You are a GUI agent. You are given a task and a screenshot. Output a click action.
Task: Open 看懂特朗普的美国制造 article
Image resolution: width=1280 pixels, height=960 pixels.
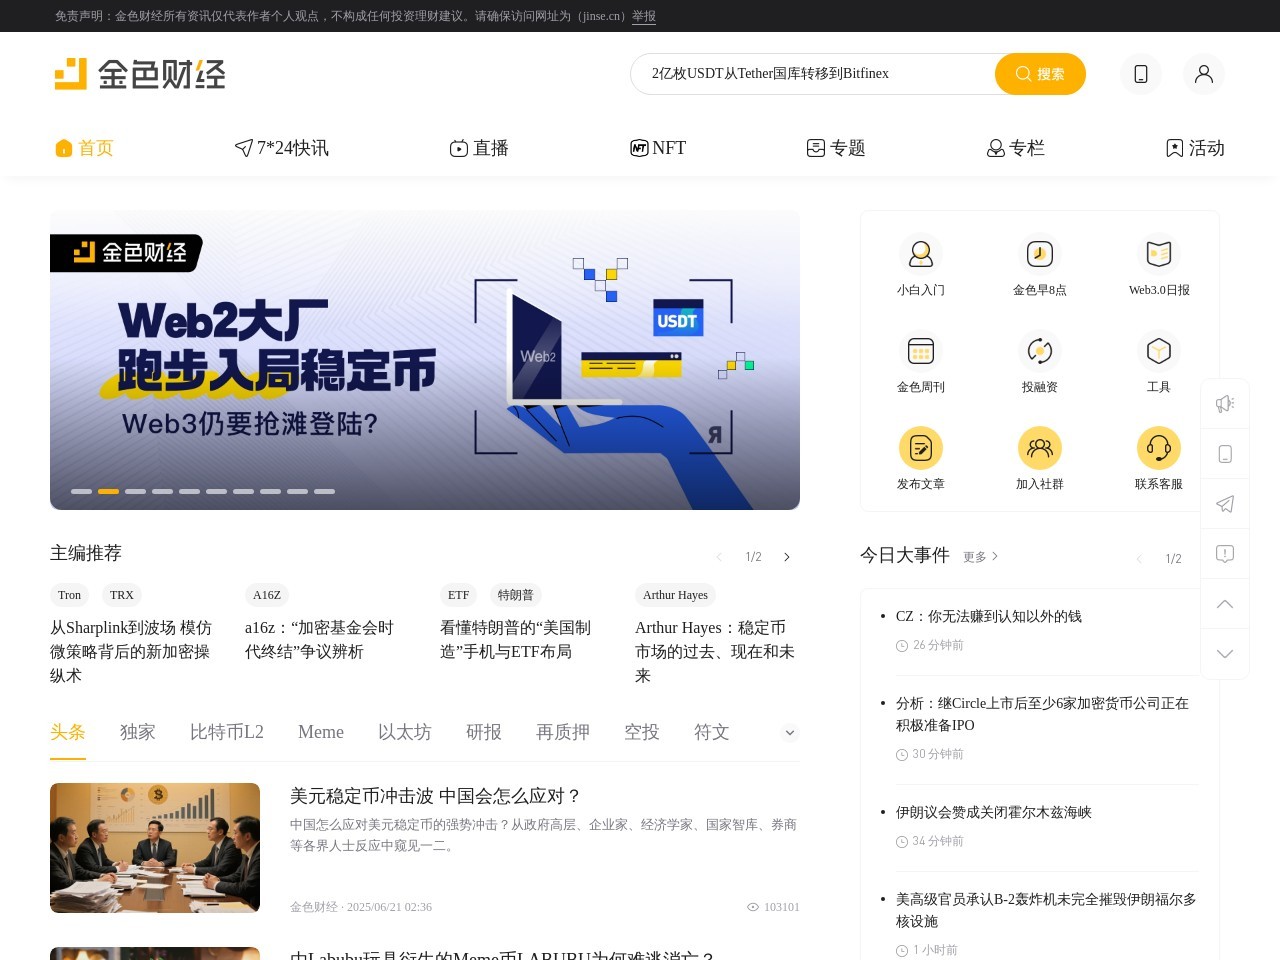click(516, 640)
